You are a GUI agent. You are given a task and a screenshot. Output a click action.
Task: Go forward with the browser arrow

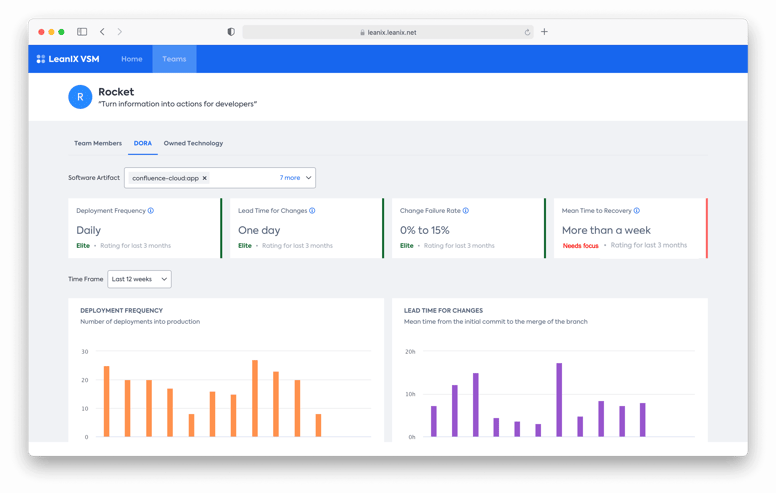point(119,32)
